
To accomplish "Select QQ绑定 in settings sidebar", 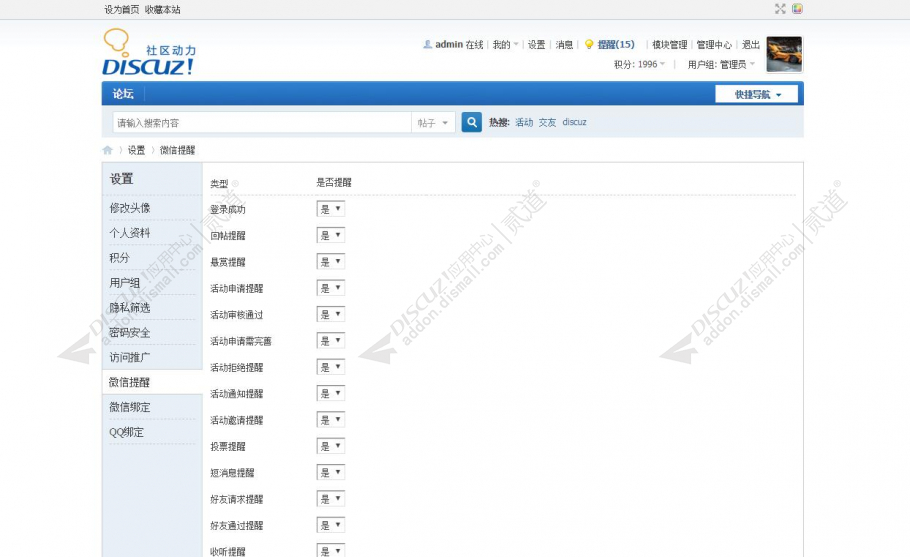I will click(127, 432).
